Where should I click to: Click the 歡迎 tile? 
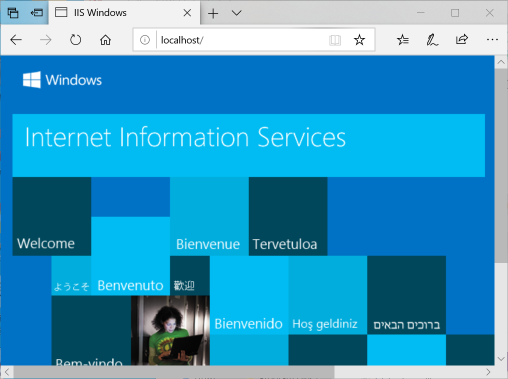coord(190,276)
